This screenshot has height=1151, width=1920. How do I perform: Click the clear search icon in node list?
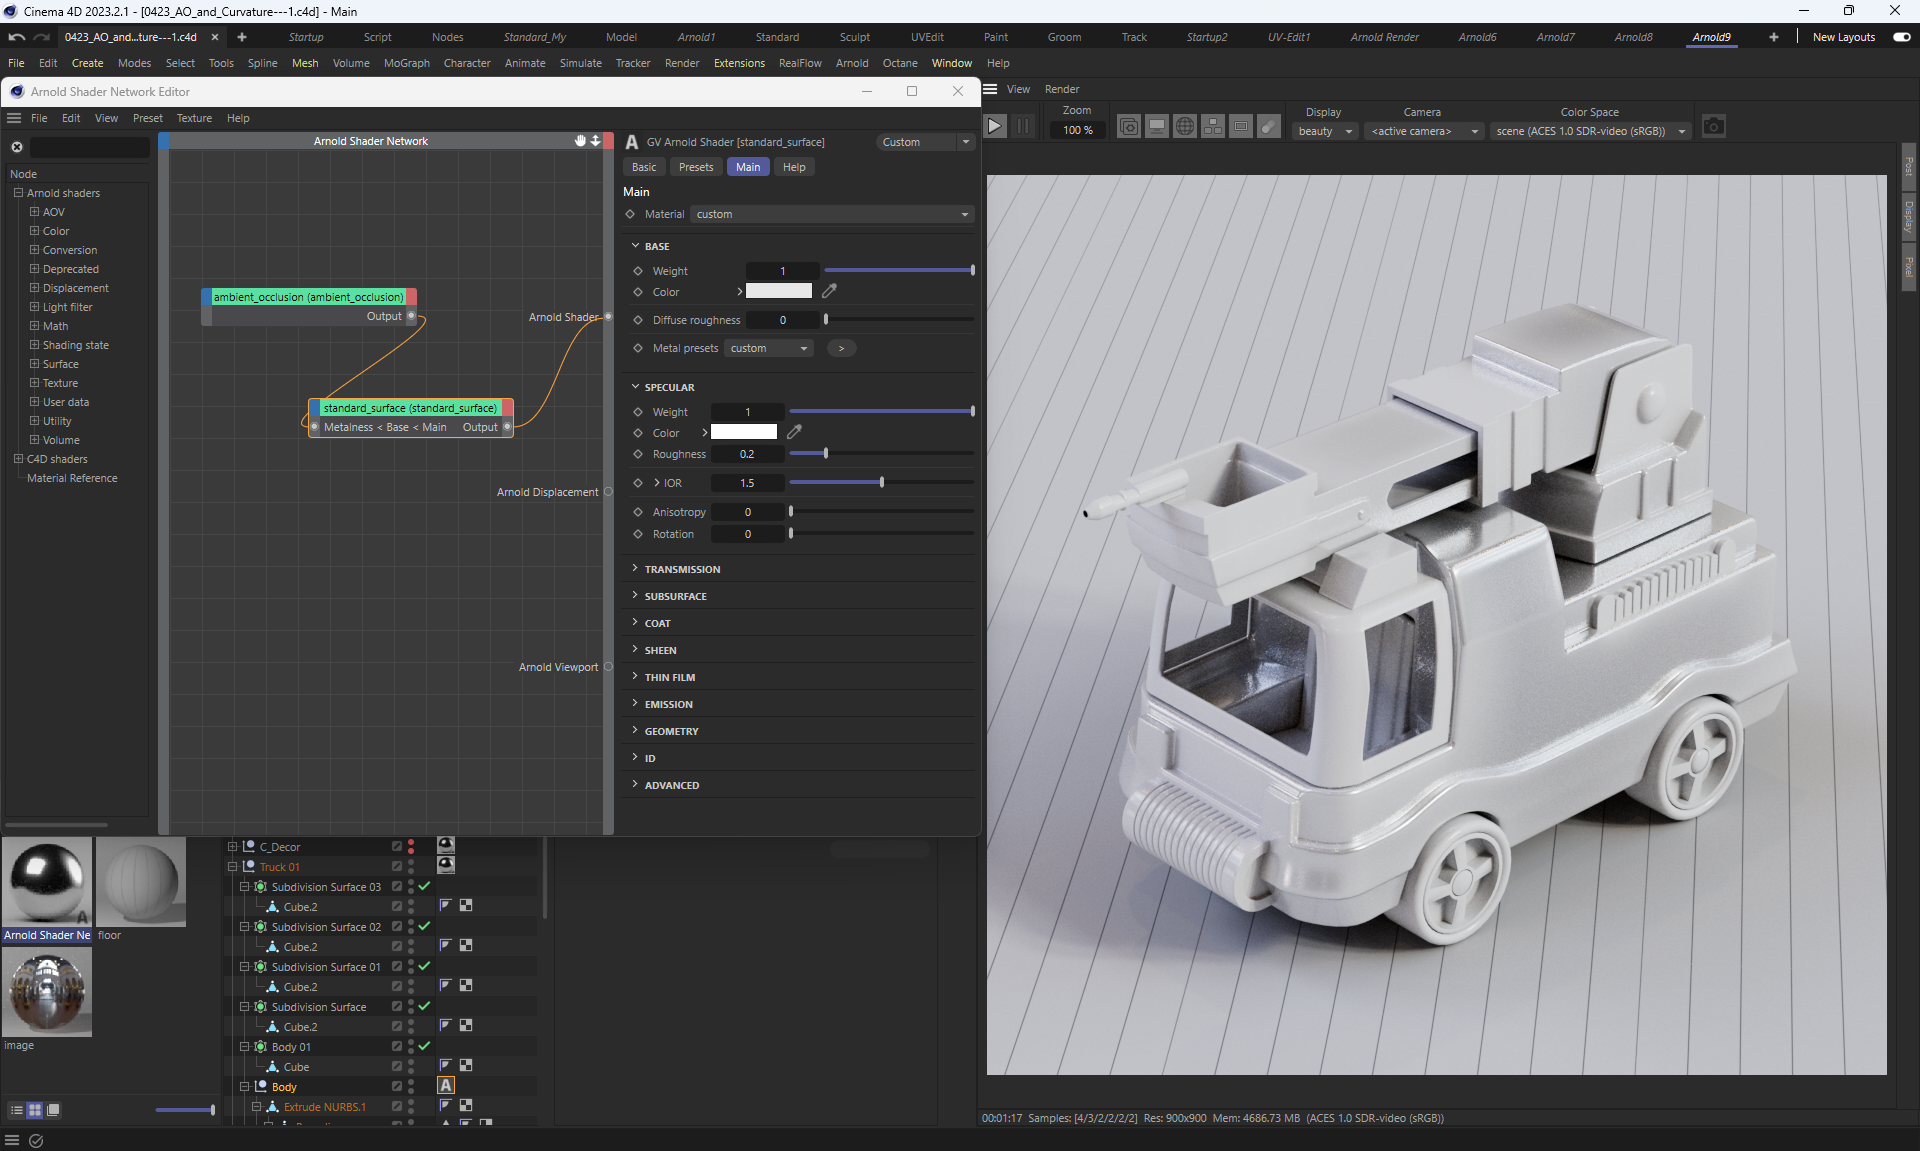tap(17, 147)
